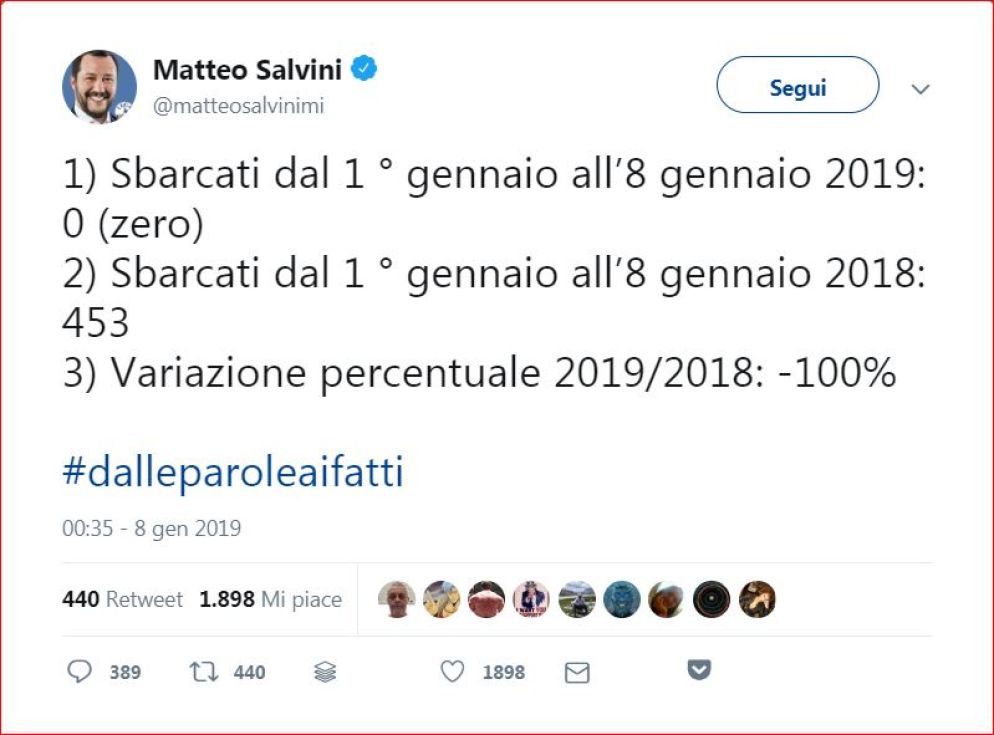
Task: Click the blue-toned liker avatar
Action: [x=622, y=600]
